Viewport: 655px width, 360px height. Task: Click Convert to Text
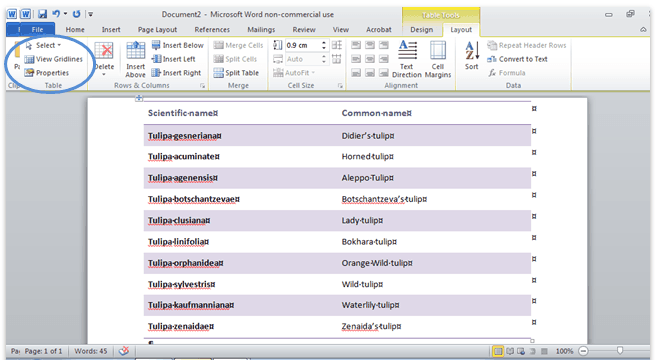click(x=518, y=59)
